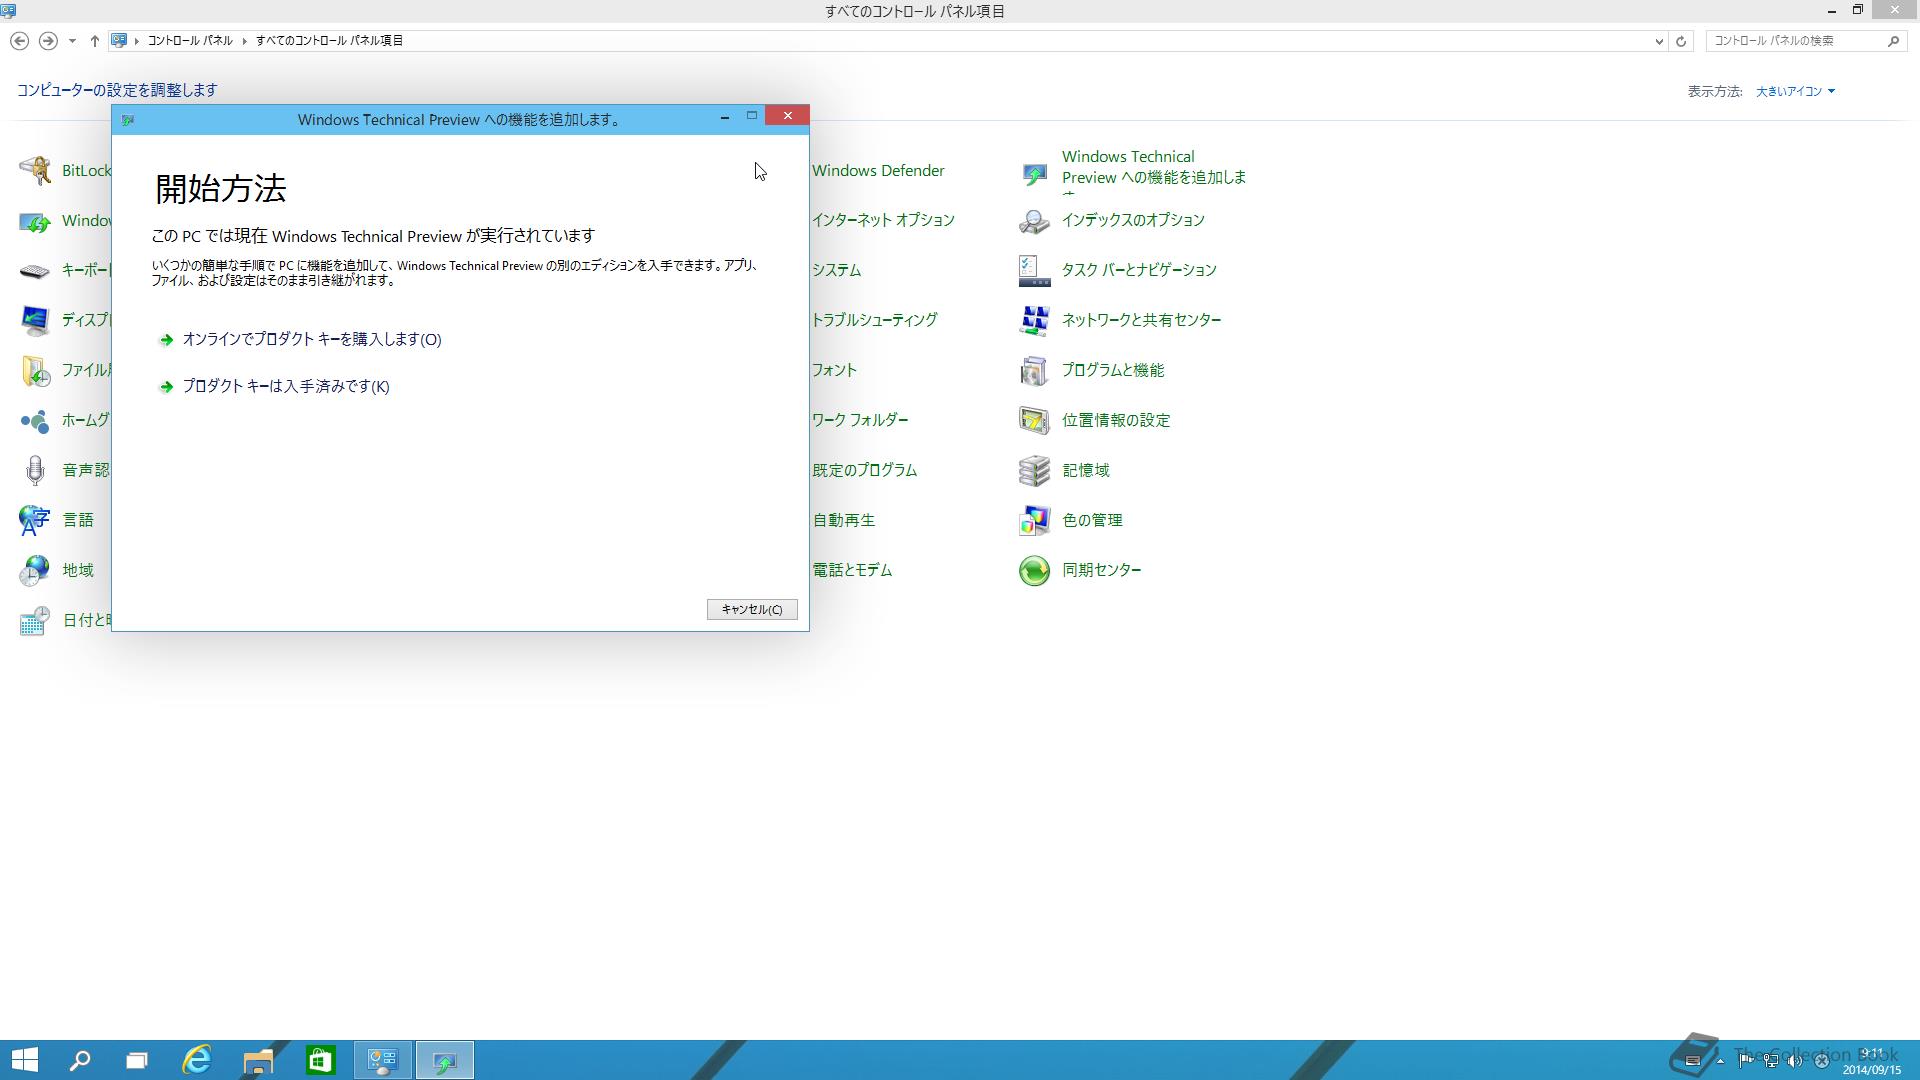Open the 記憶域 storage spaces icon
Image resolution: width=1920 pixels, height=1080 pixels.
coord(1035,470)
